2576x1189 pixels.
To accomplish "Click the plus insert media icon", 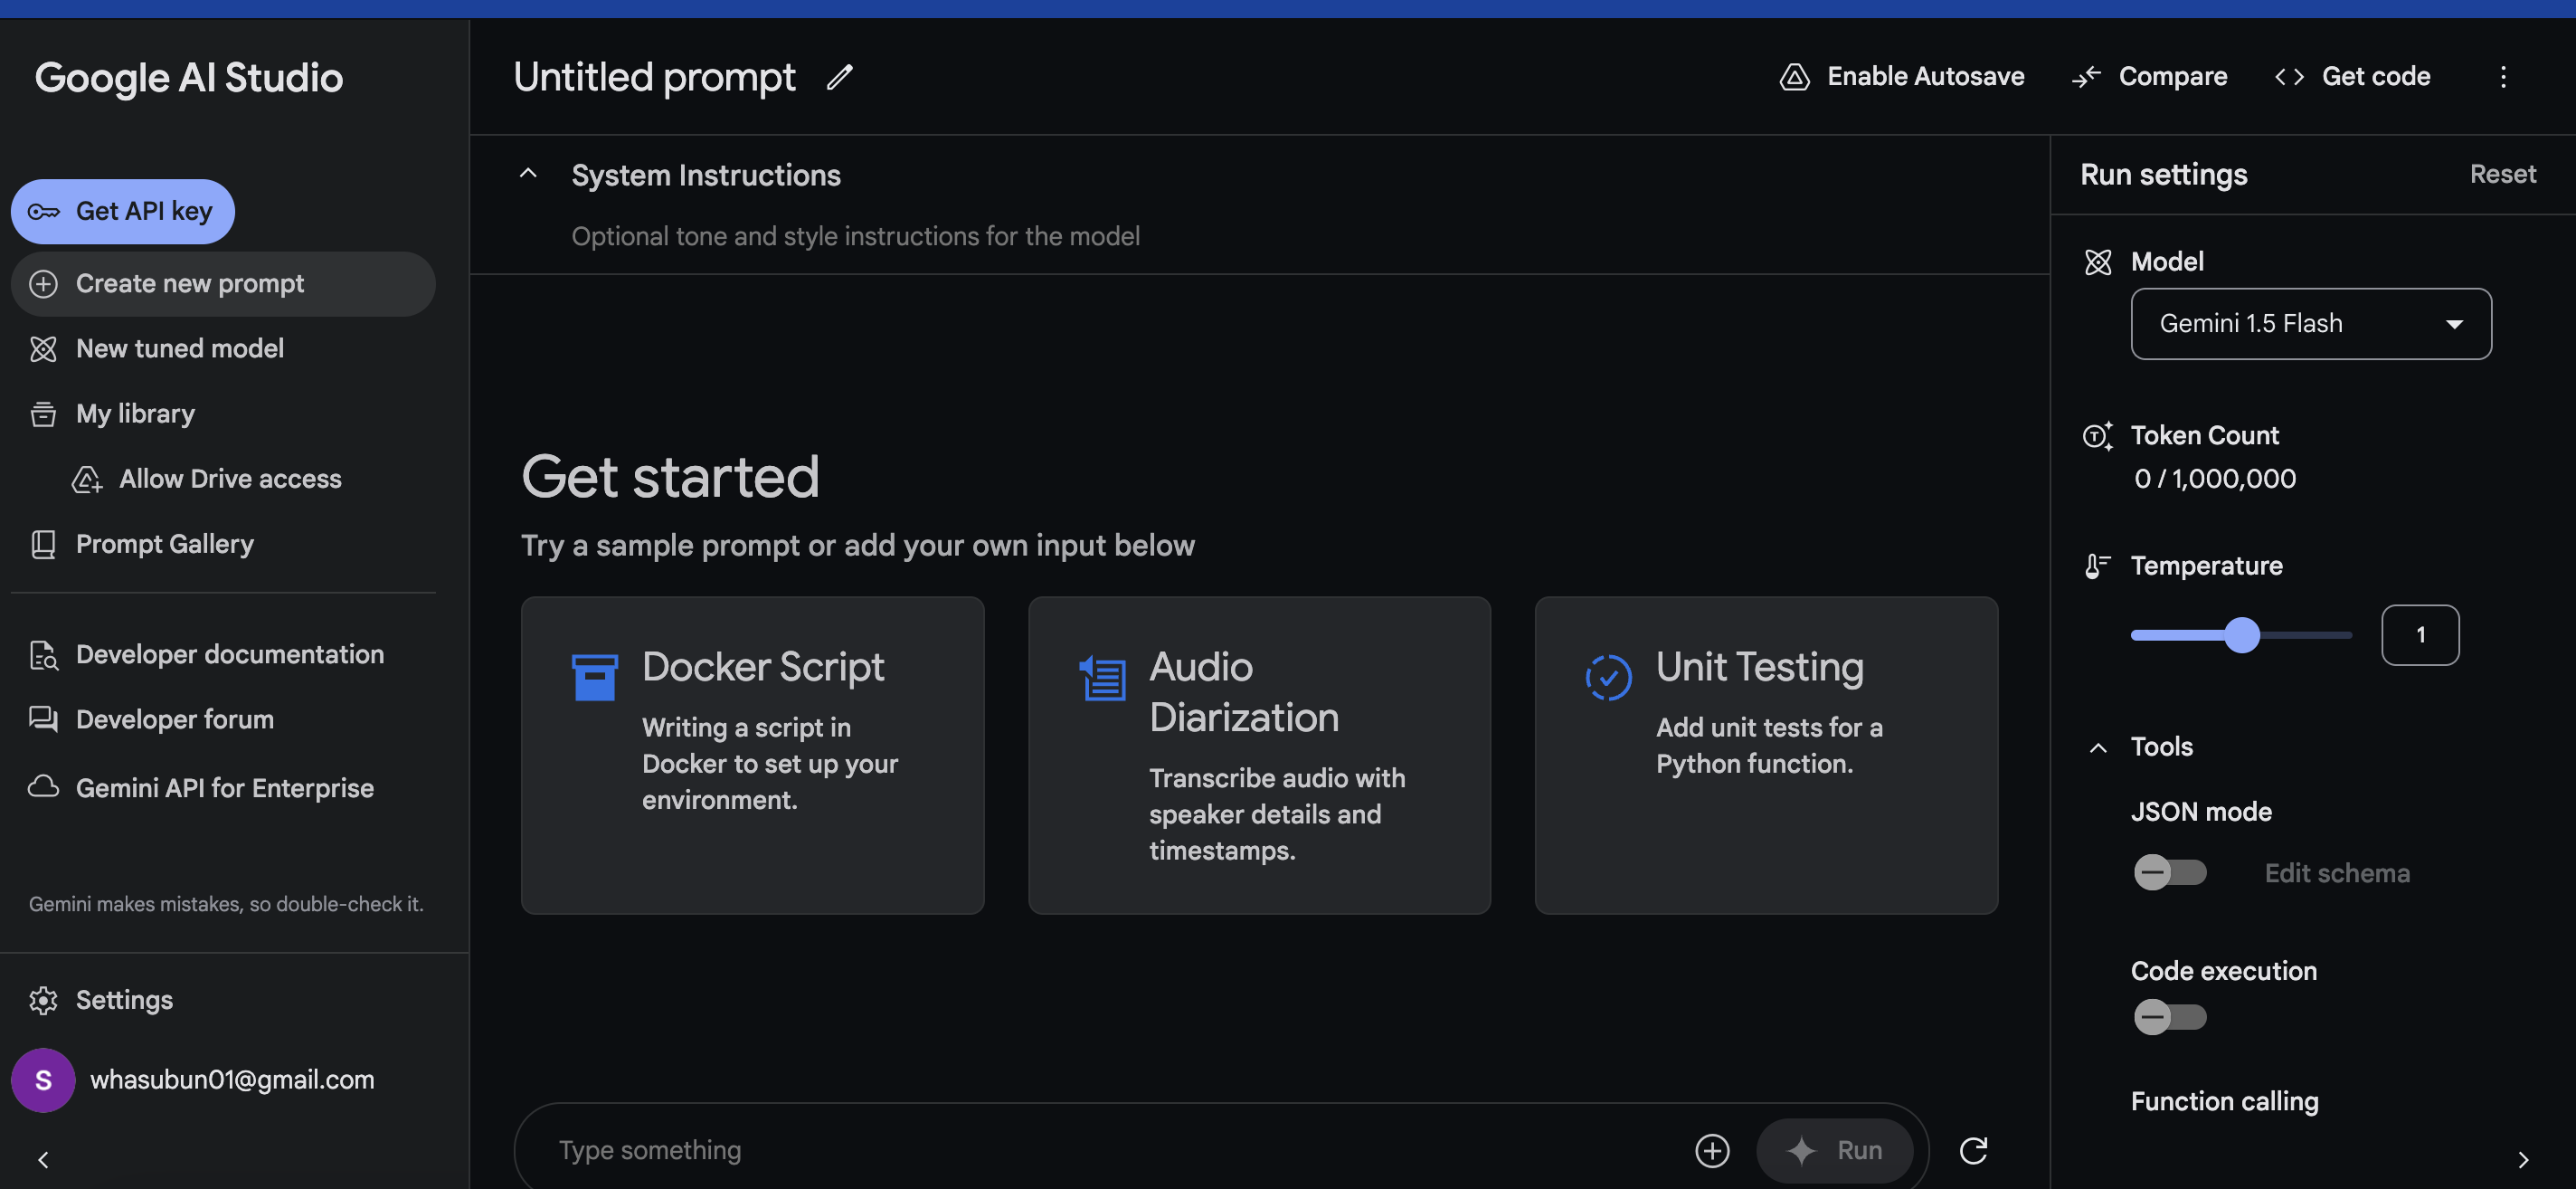I will (x=1712, y=1150).
